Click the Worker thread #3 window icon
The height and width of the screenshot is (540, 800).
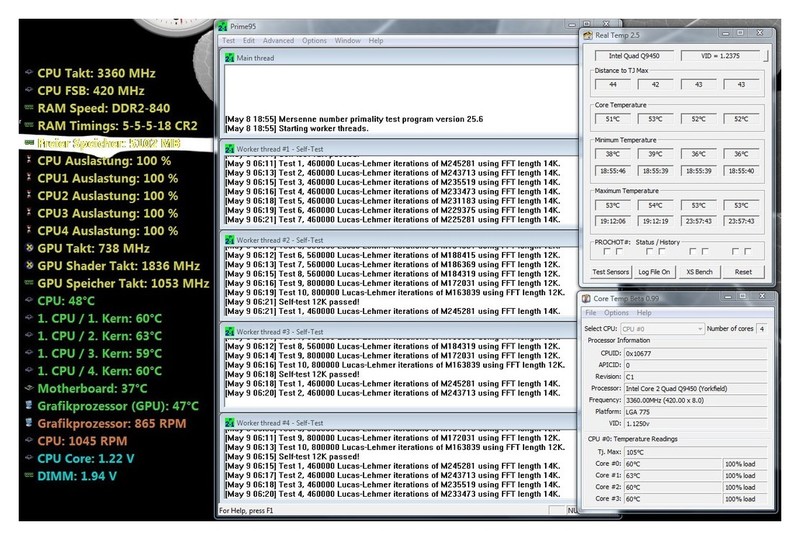click(x=230, y=332)
